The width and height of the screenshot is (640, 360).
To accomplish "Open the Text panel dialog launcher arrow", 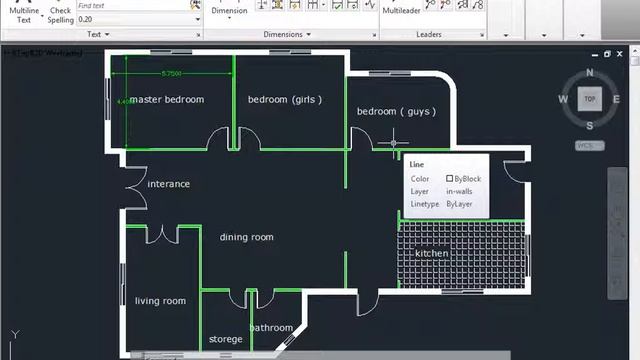I will tap(199, 35).
